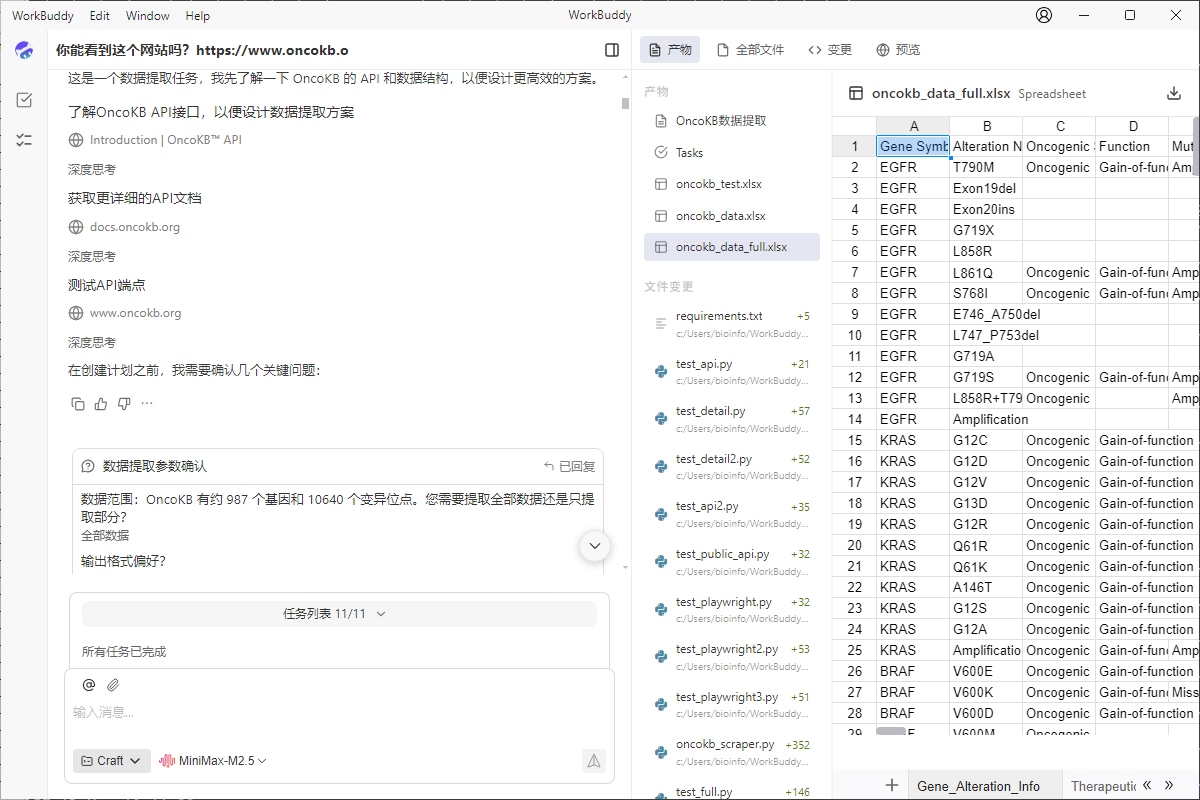Open the Introduction | OncoKB™ API link
Viewport: 1200px width, 800px height.
pyautogui.click(x=166, y=140)
